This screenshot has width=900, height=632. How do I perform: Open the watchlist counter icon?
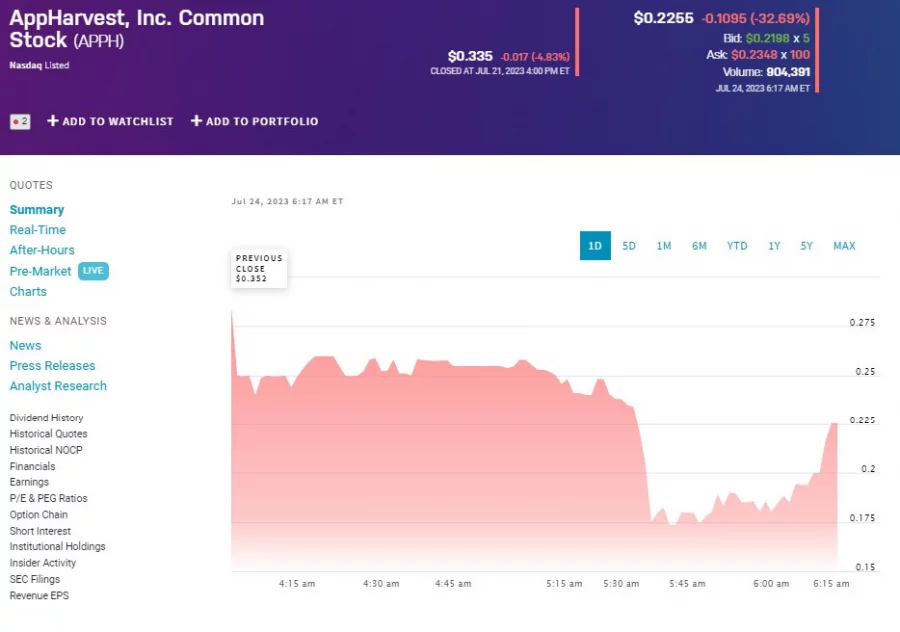(20, 121)
